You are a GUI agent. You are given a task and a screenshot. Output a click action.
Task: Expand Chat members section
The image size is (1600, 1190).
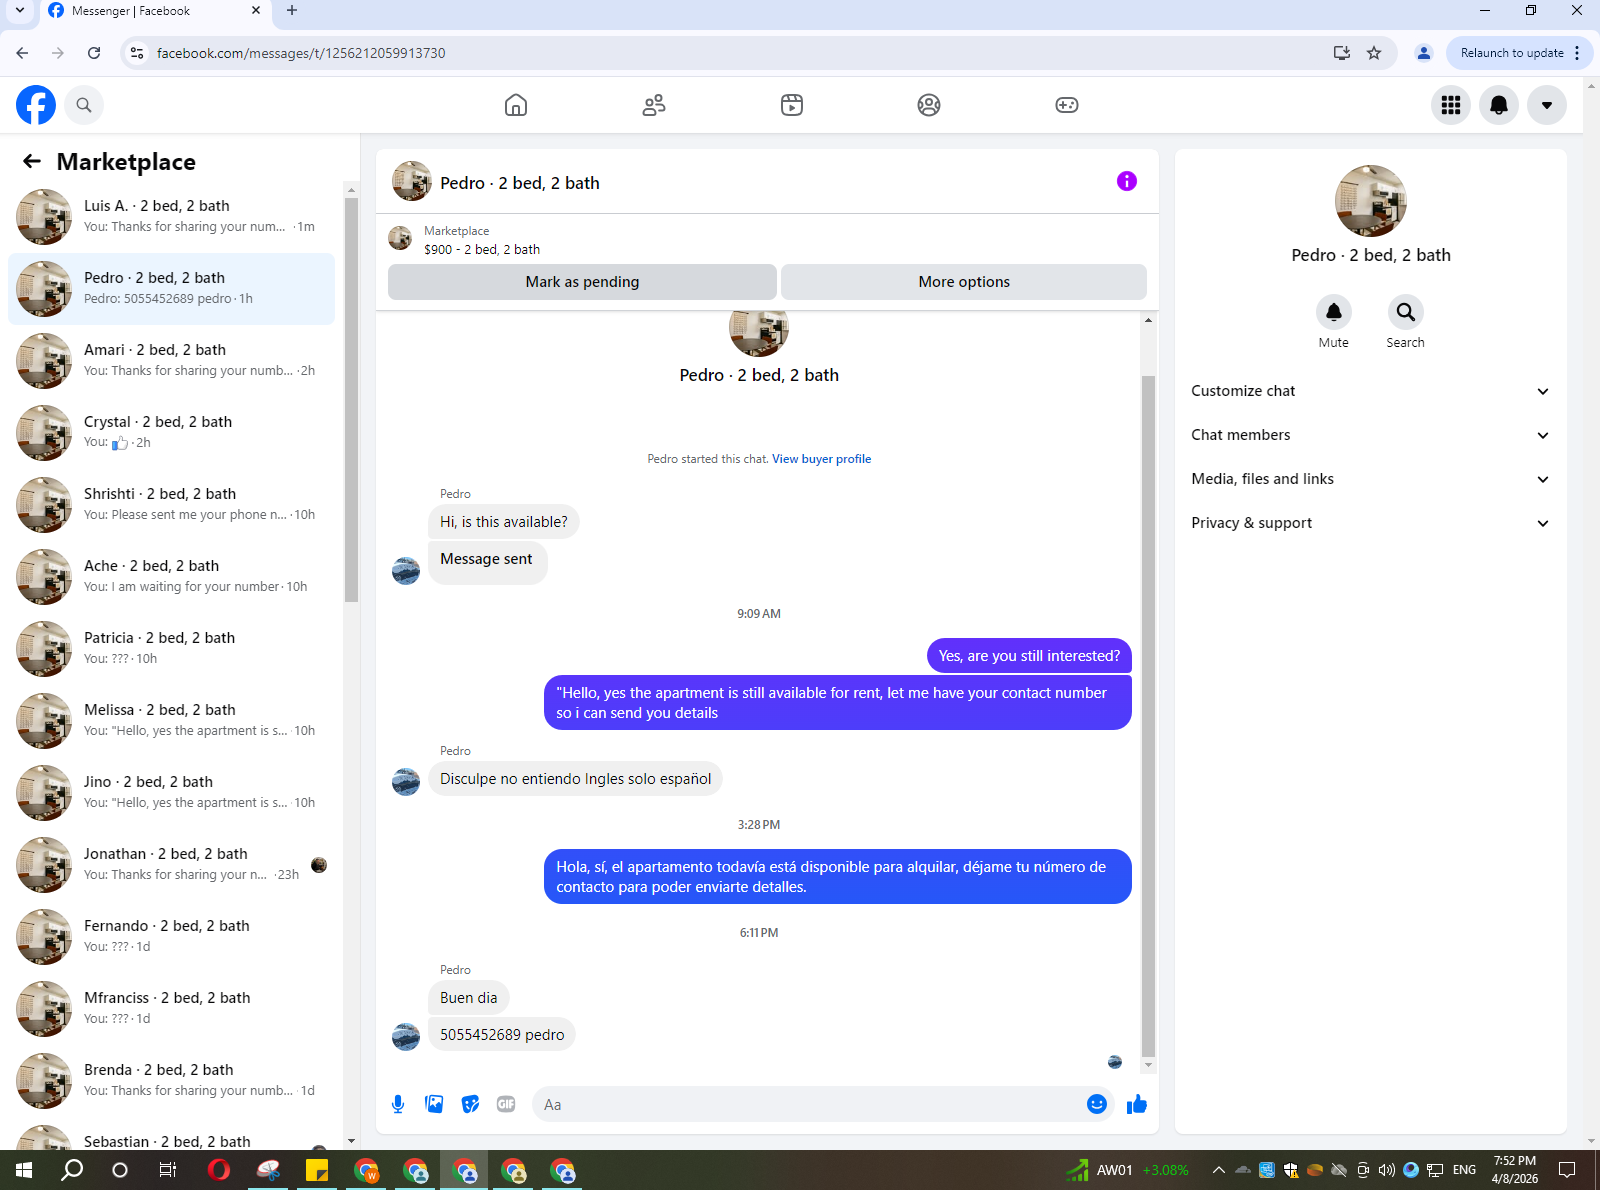click(1371, 435)
